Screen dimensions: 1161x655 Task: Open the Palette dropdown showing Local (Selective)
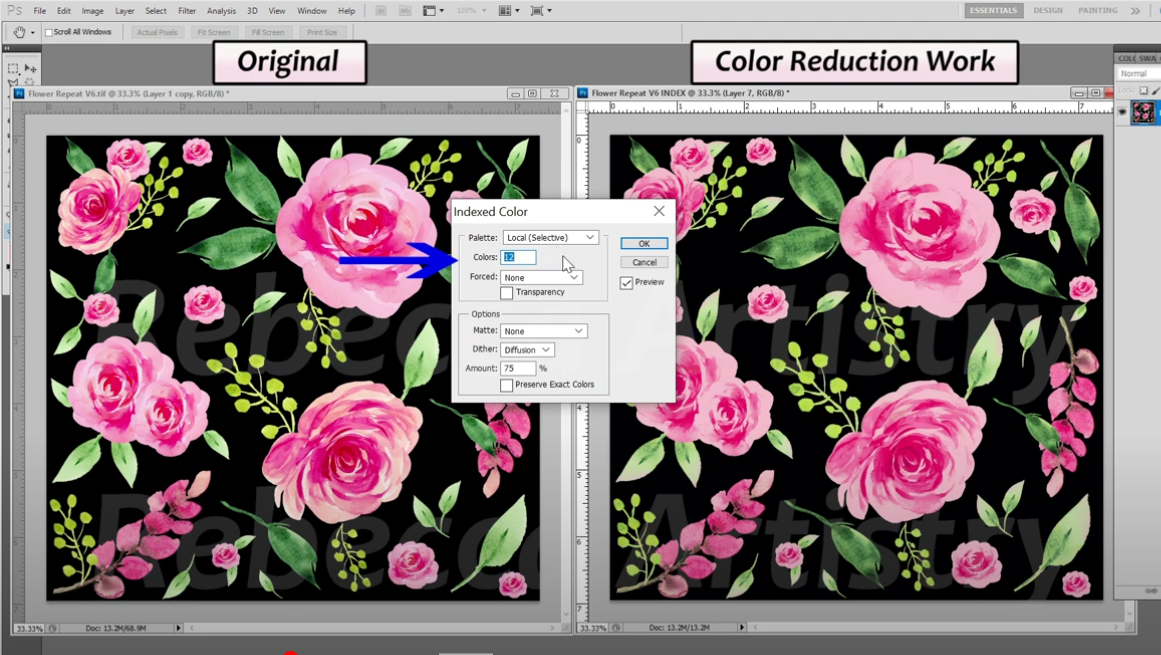coord(550,237)
